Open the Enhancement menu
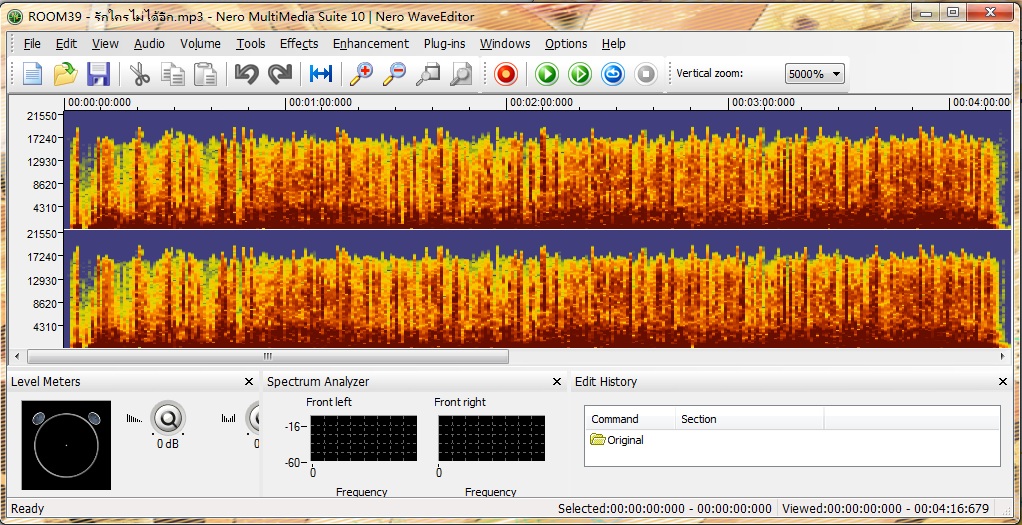Screen dimensions: 1022x525 pos(370,44)
